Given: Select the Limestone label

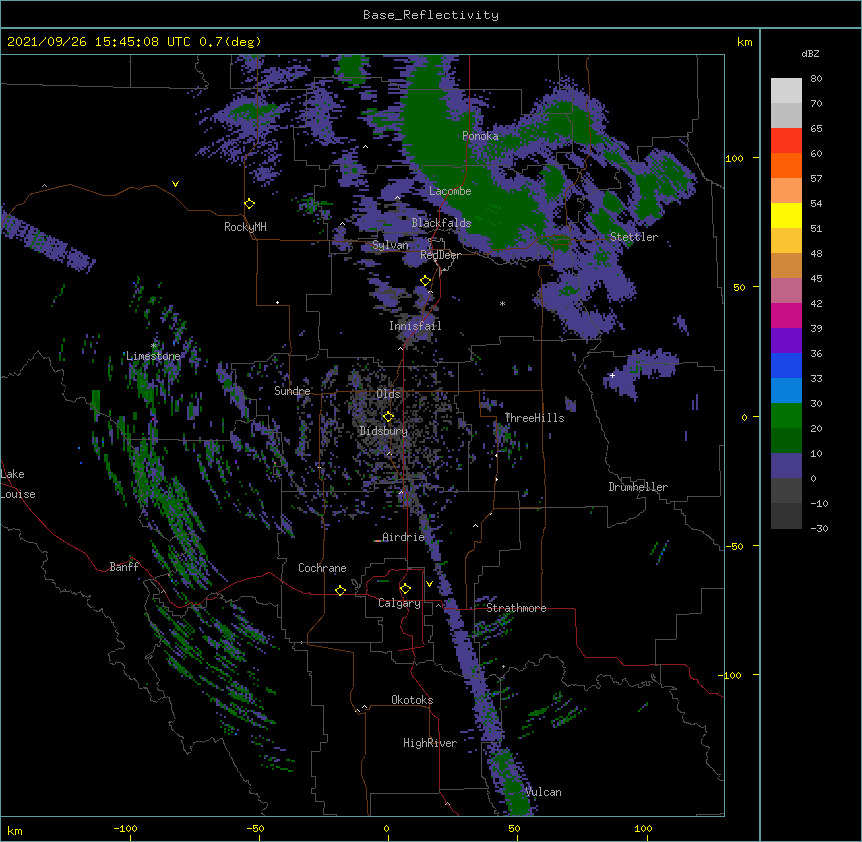Looking at the screenshot, I should click(153, 356).
